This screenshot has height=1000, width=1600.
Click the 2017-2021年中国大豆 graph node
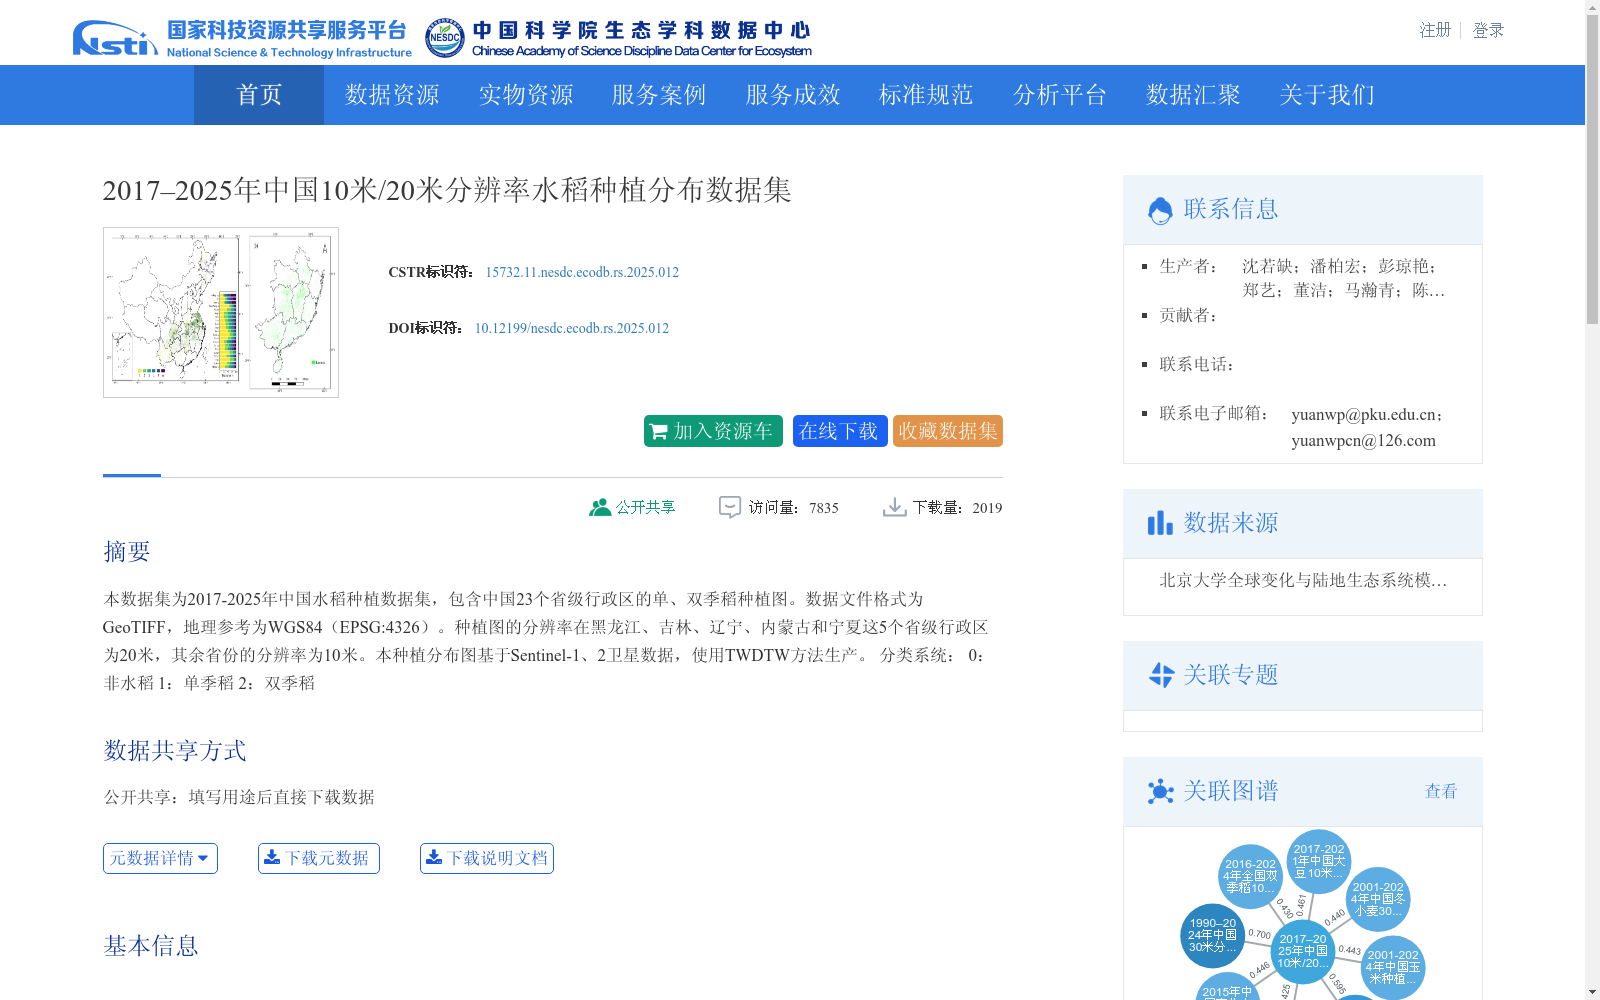coord(1319,861)
